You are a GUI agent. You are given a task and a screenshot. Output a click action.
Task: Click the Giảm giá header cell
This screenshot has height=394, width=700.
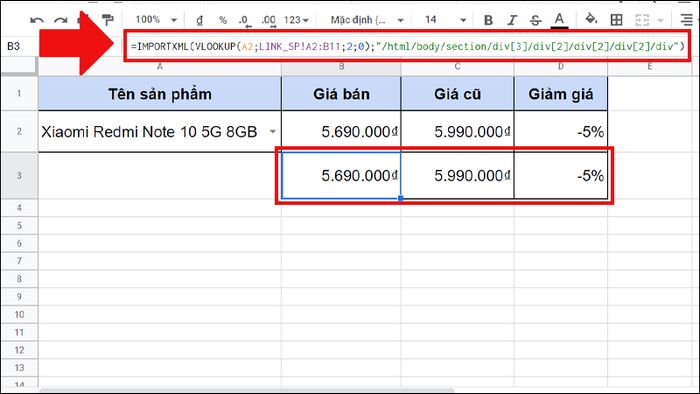coord(561,94)
